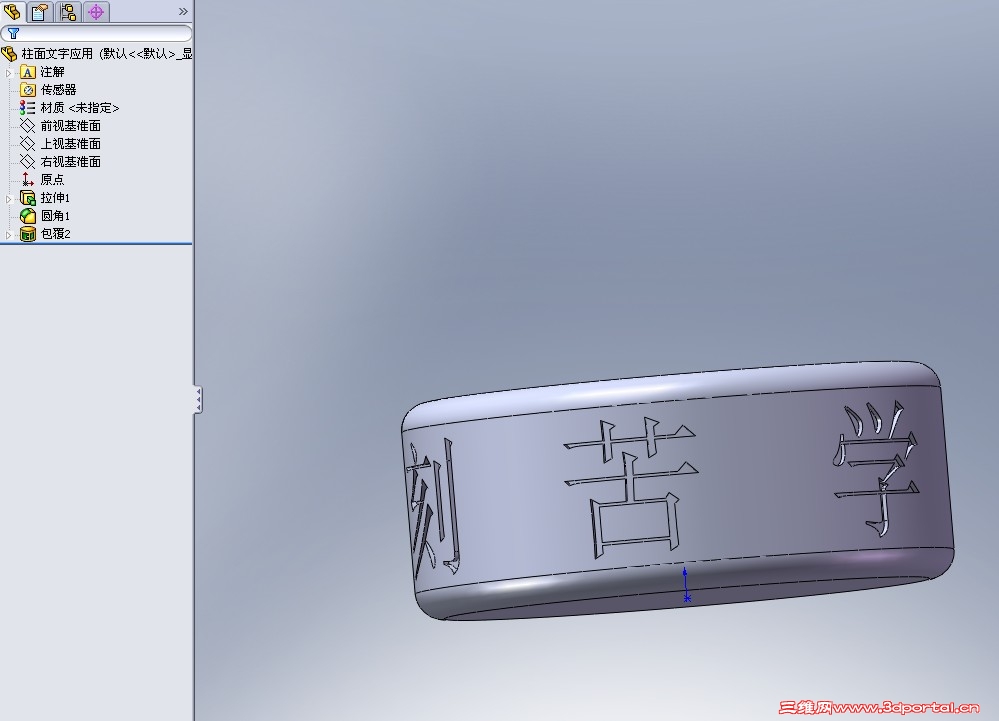Click the 包覆2 wrap feature icon
This screenshot has width=999, height=721.
[x=27, y=234]
